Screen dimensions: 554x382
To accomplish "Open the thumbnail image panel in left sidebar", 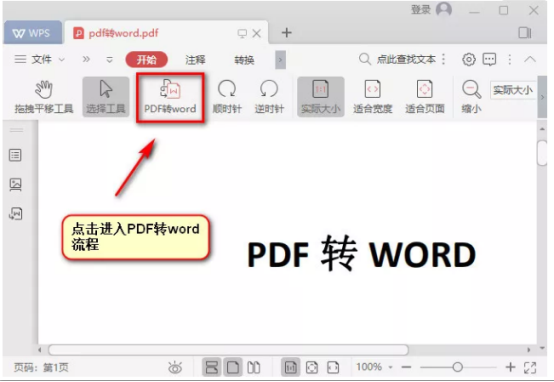I will tap(15, 184).
